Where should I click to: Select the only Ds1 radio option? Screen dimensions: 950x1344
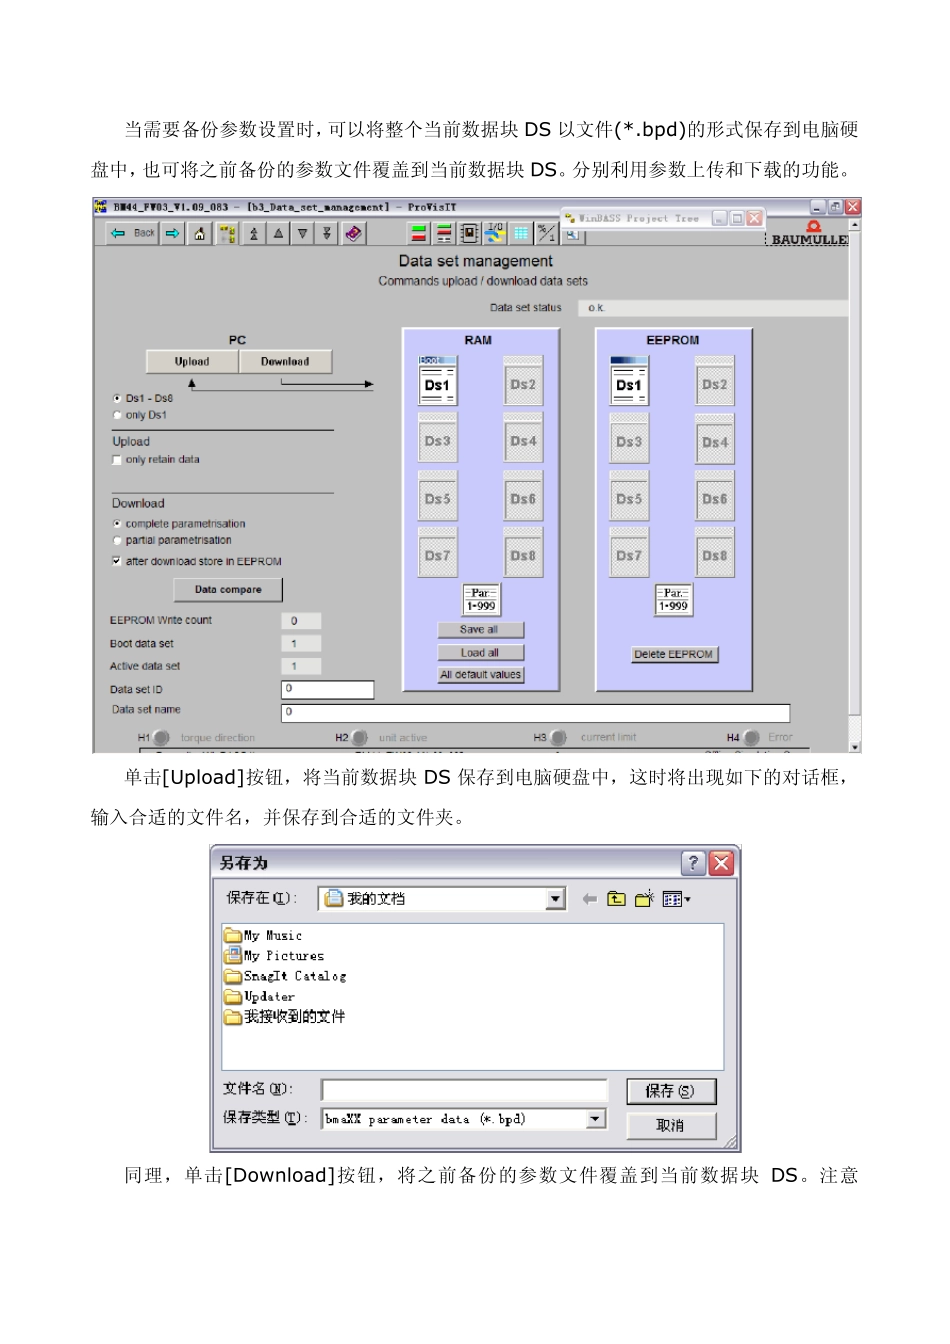click(117, 415)
